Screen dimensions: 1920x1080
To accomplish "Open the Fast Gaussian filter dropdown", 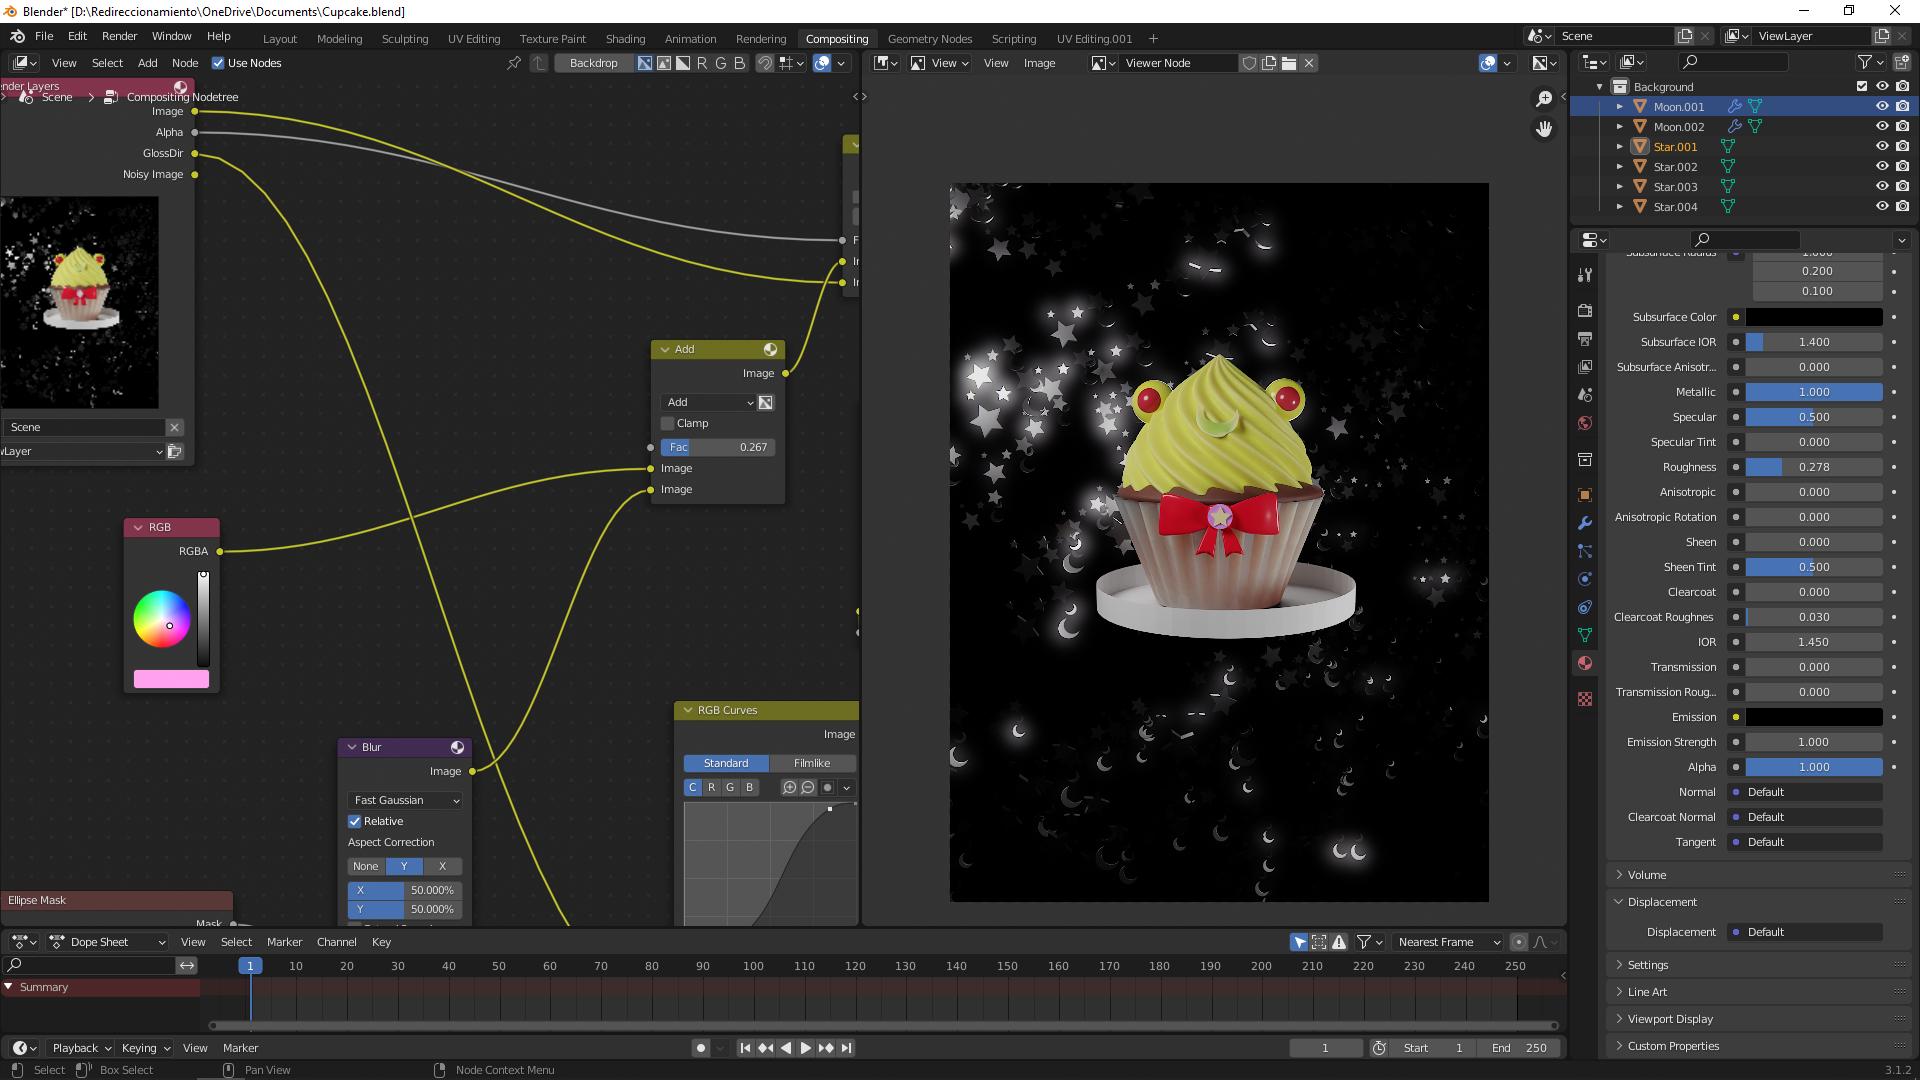I will [405, 800].
